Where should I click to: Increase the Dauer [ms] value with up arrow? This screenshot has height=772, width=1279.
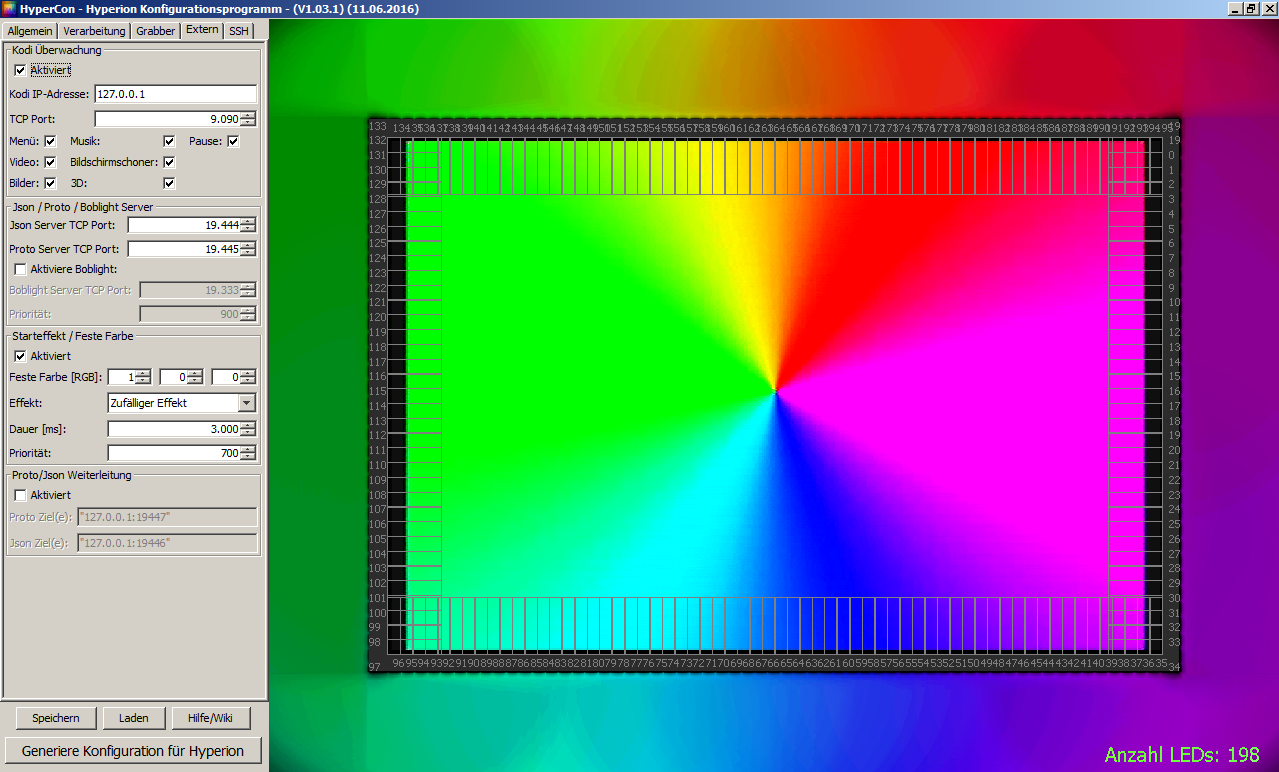click(248, 425)
